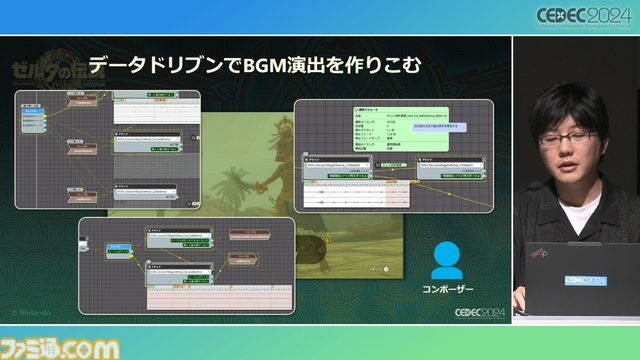Click dark round icon beside bottom graph's lower asset node
The height and width of the screenshot is (360, 640).
click(x=213, y=273)
